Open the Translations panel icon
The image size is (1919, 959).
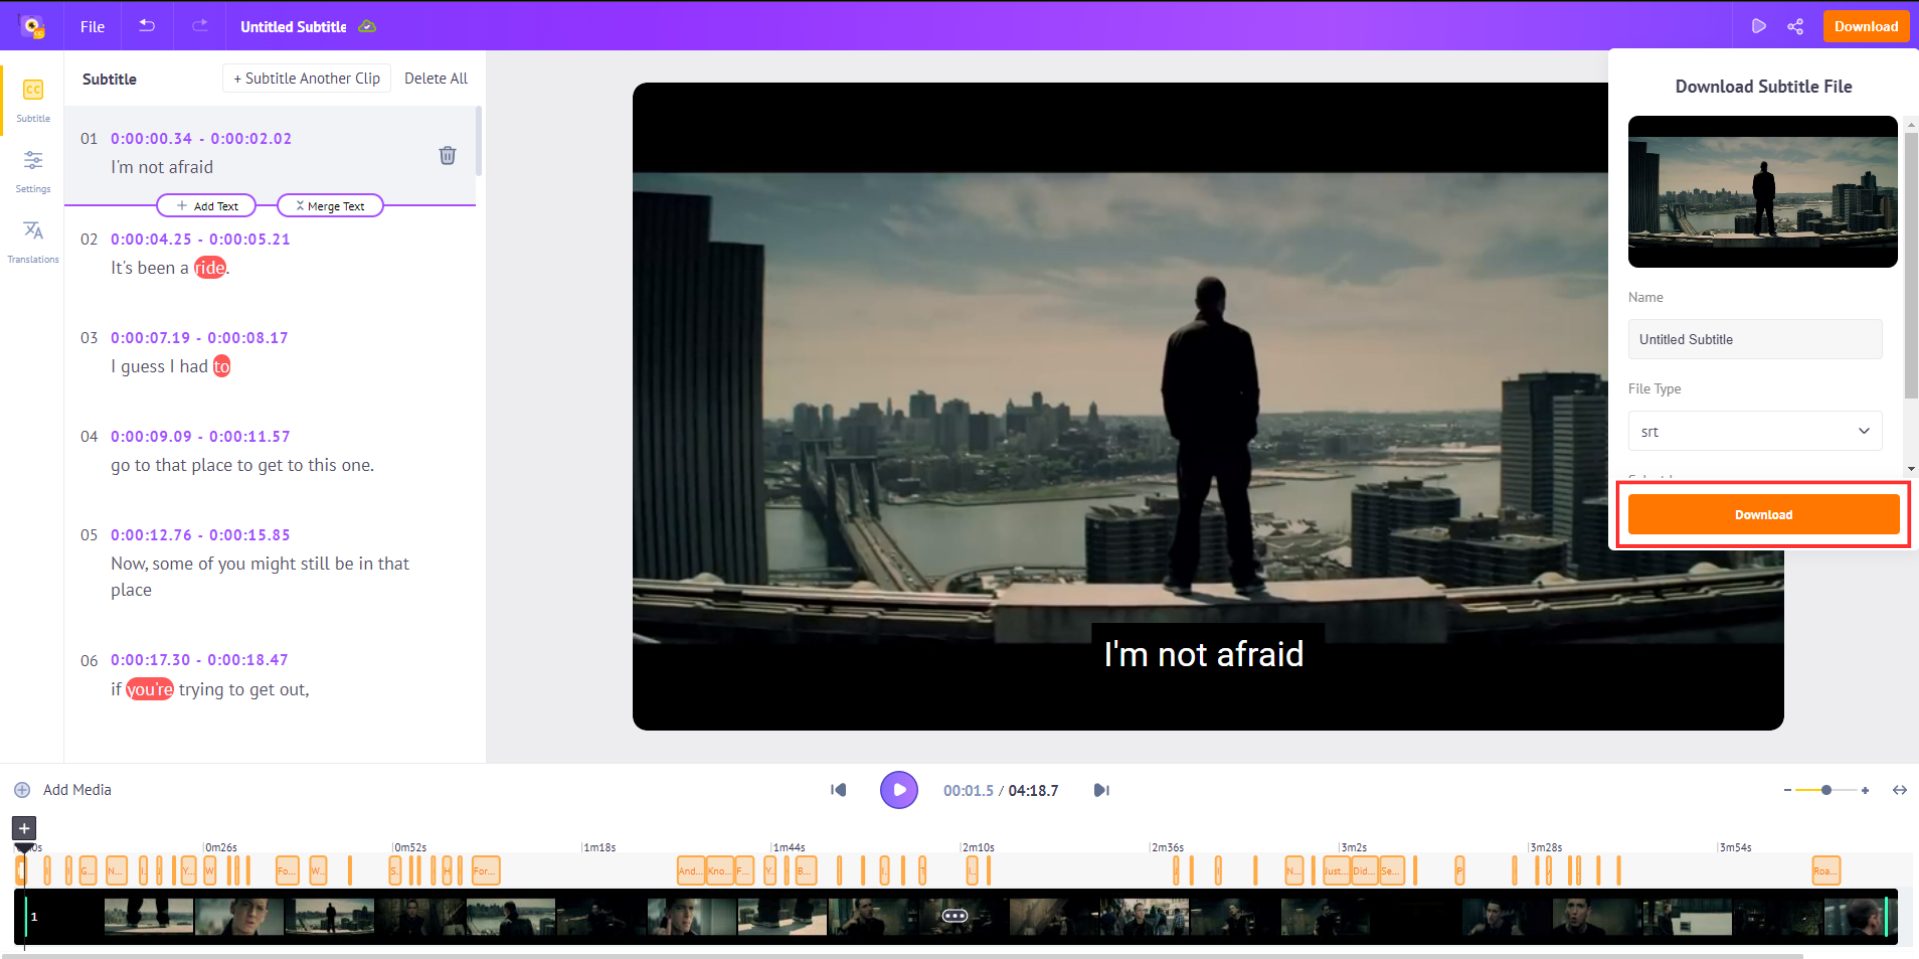tap(32, 240)
